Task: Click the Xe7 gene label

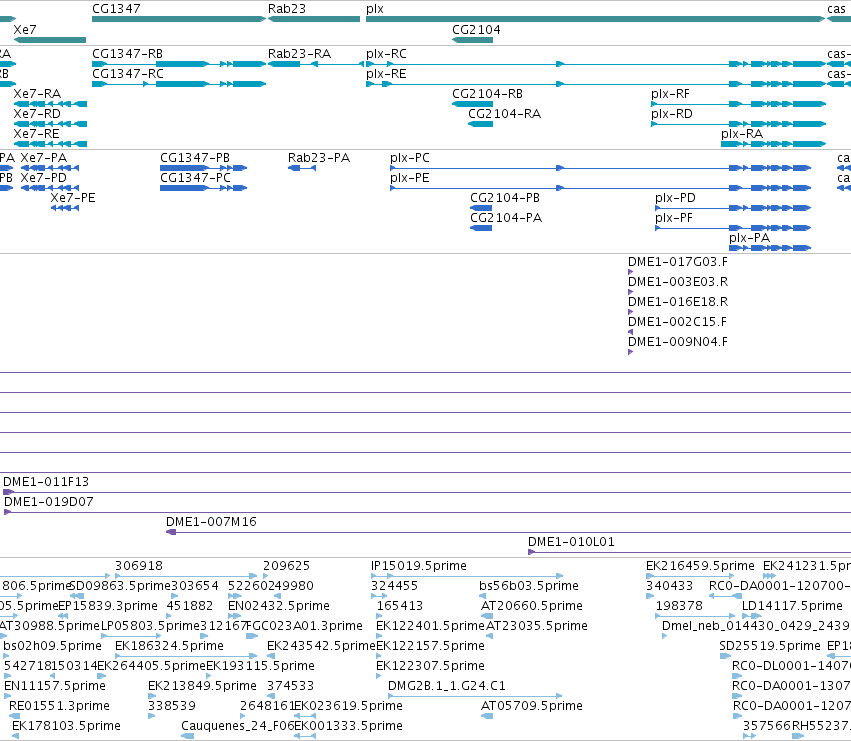Action: 25,29
